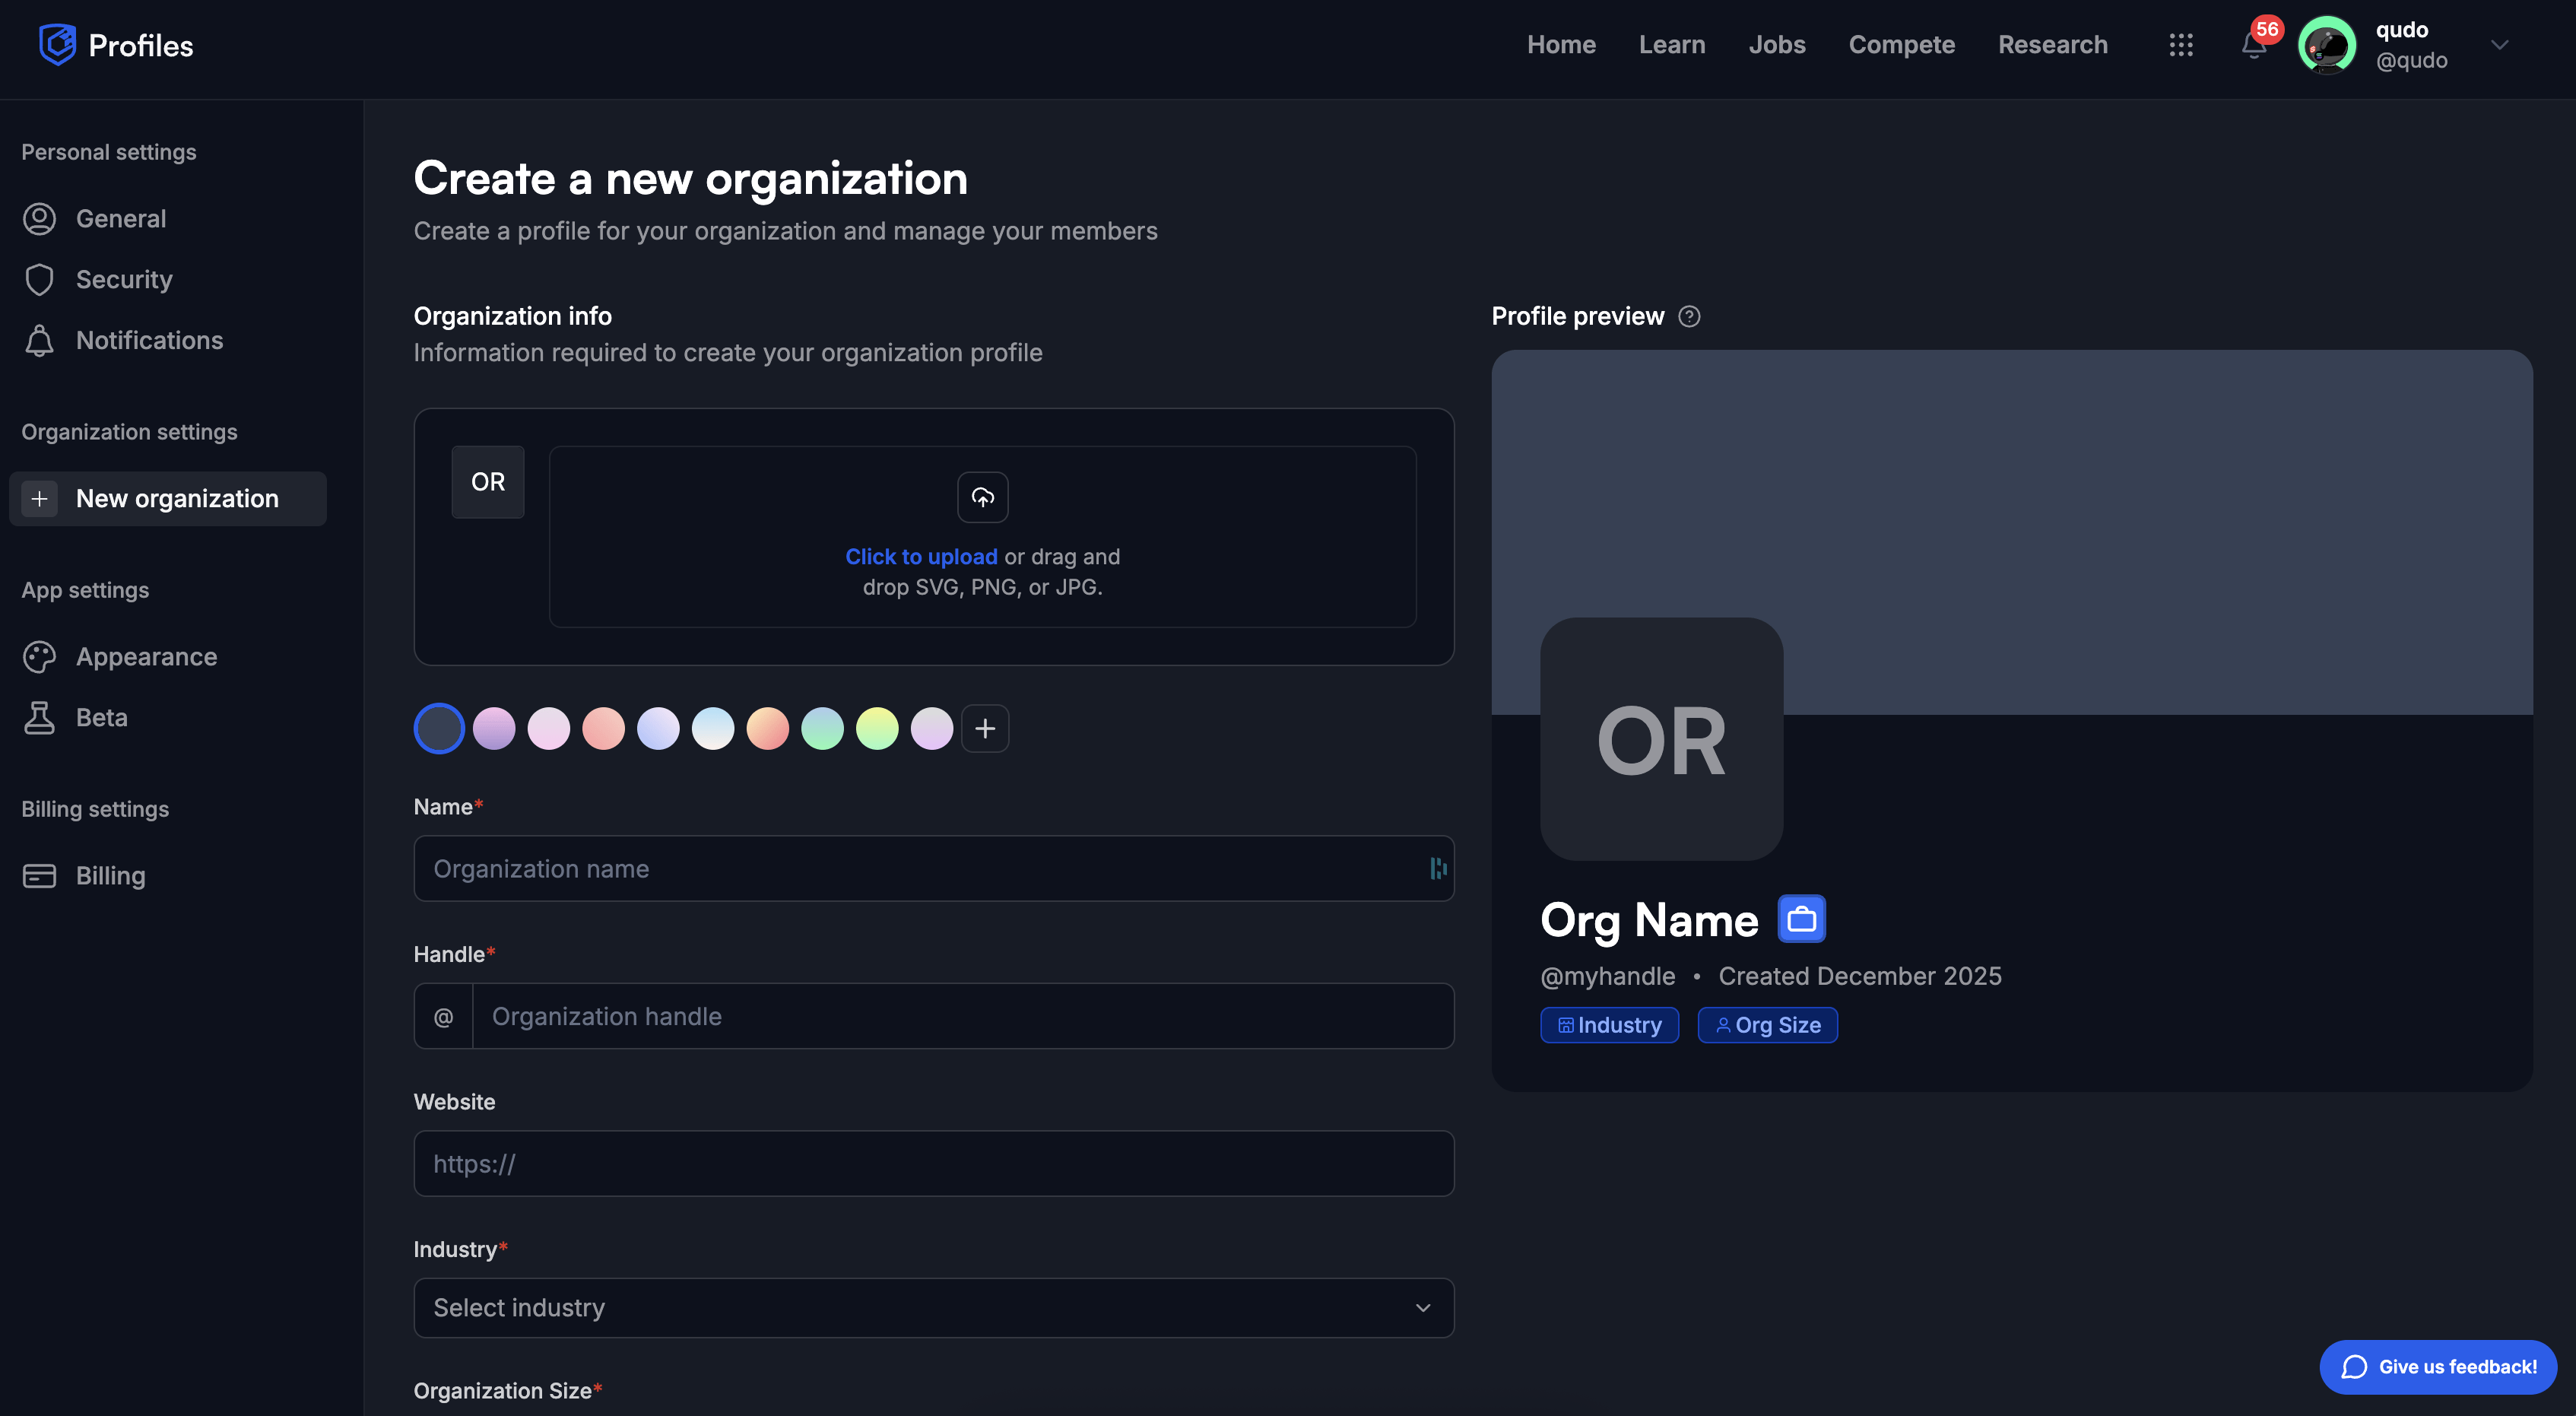Click the qudo user avatar
The width and height of the screenshot is (2576, 1416).
click(2326, 45)
